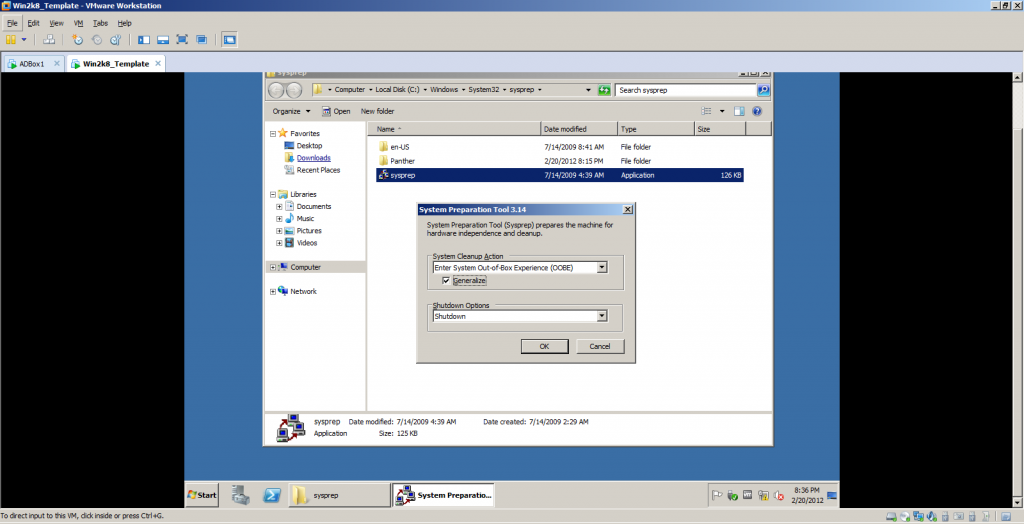Click the Downloads link in Favorites
The image size is (1024, 524).
313,158
